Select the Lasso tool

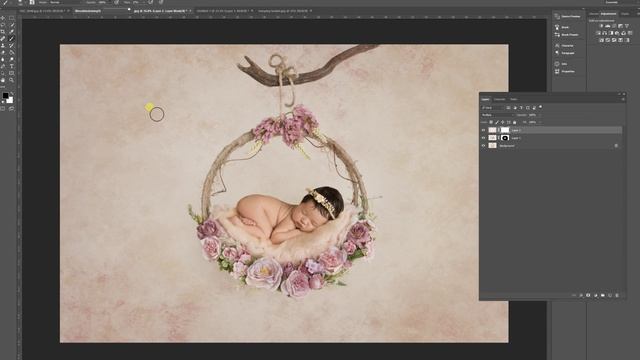coord(3,24)
